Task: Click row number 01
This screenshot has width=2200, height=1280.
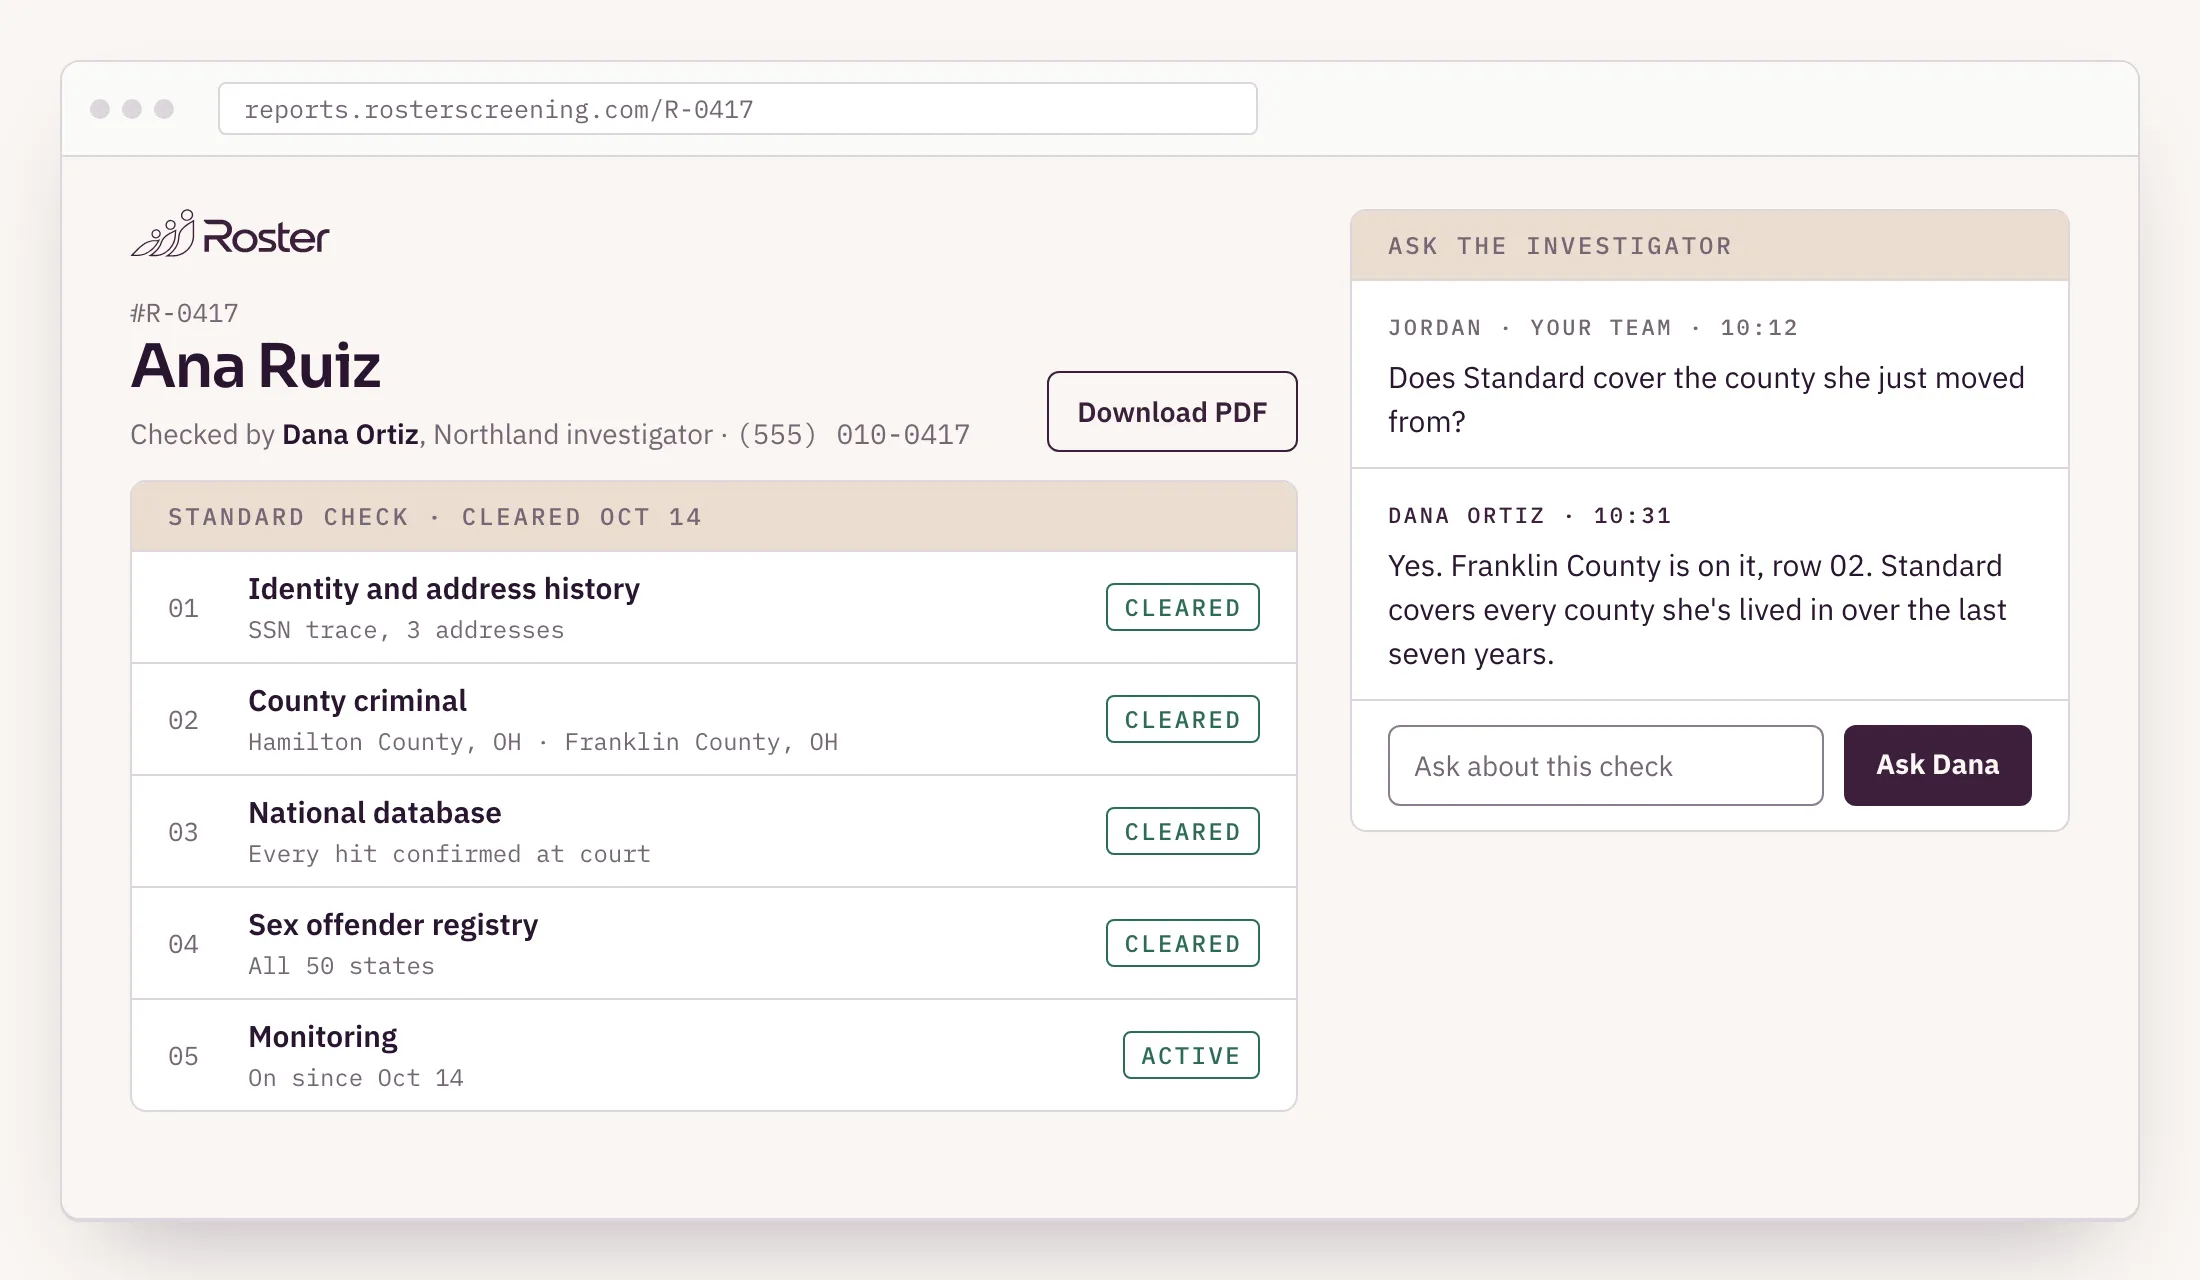Action: point(183,608)
